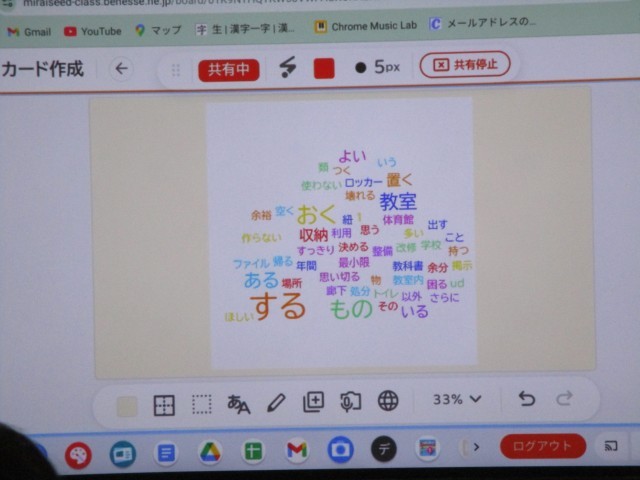Open the globe web icon
The height and width of the screenshot is (480, 640).
point(388,401)
